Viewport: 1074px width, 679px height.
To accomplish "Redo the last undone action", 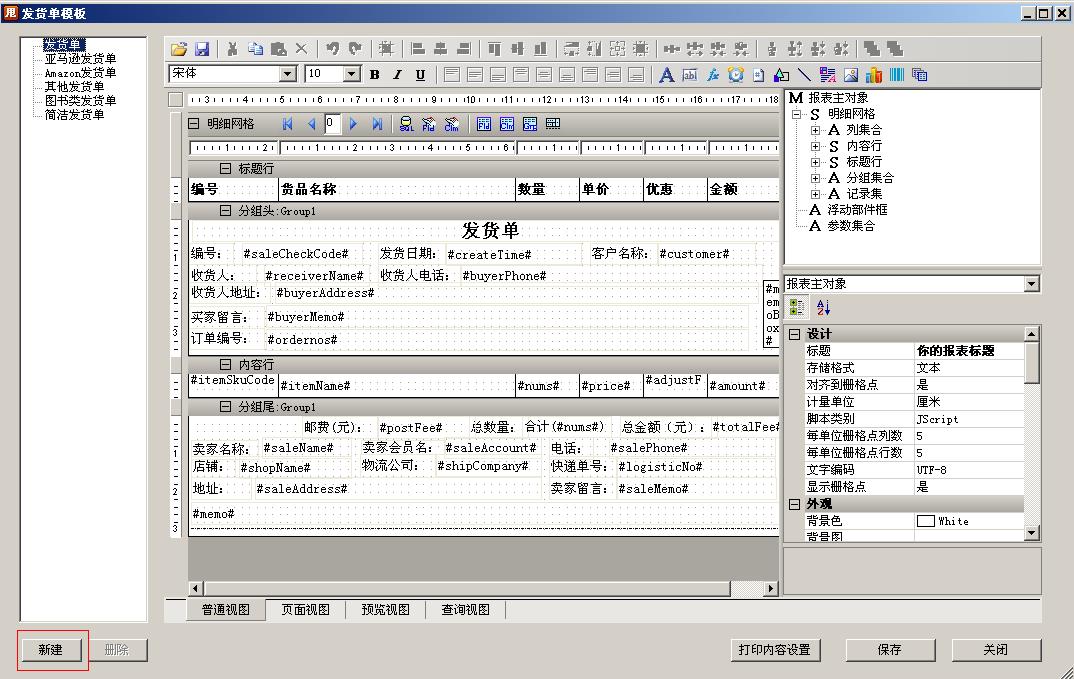I will [355, 49].
